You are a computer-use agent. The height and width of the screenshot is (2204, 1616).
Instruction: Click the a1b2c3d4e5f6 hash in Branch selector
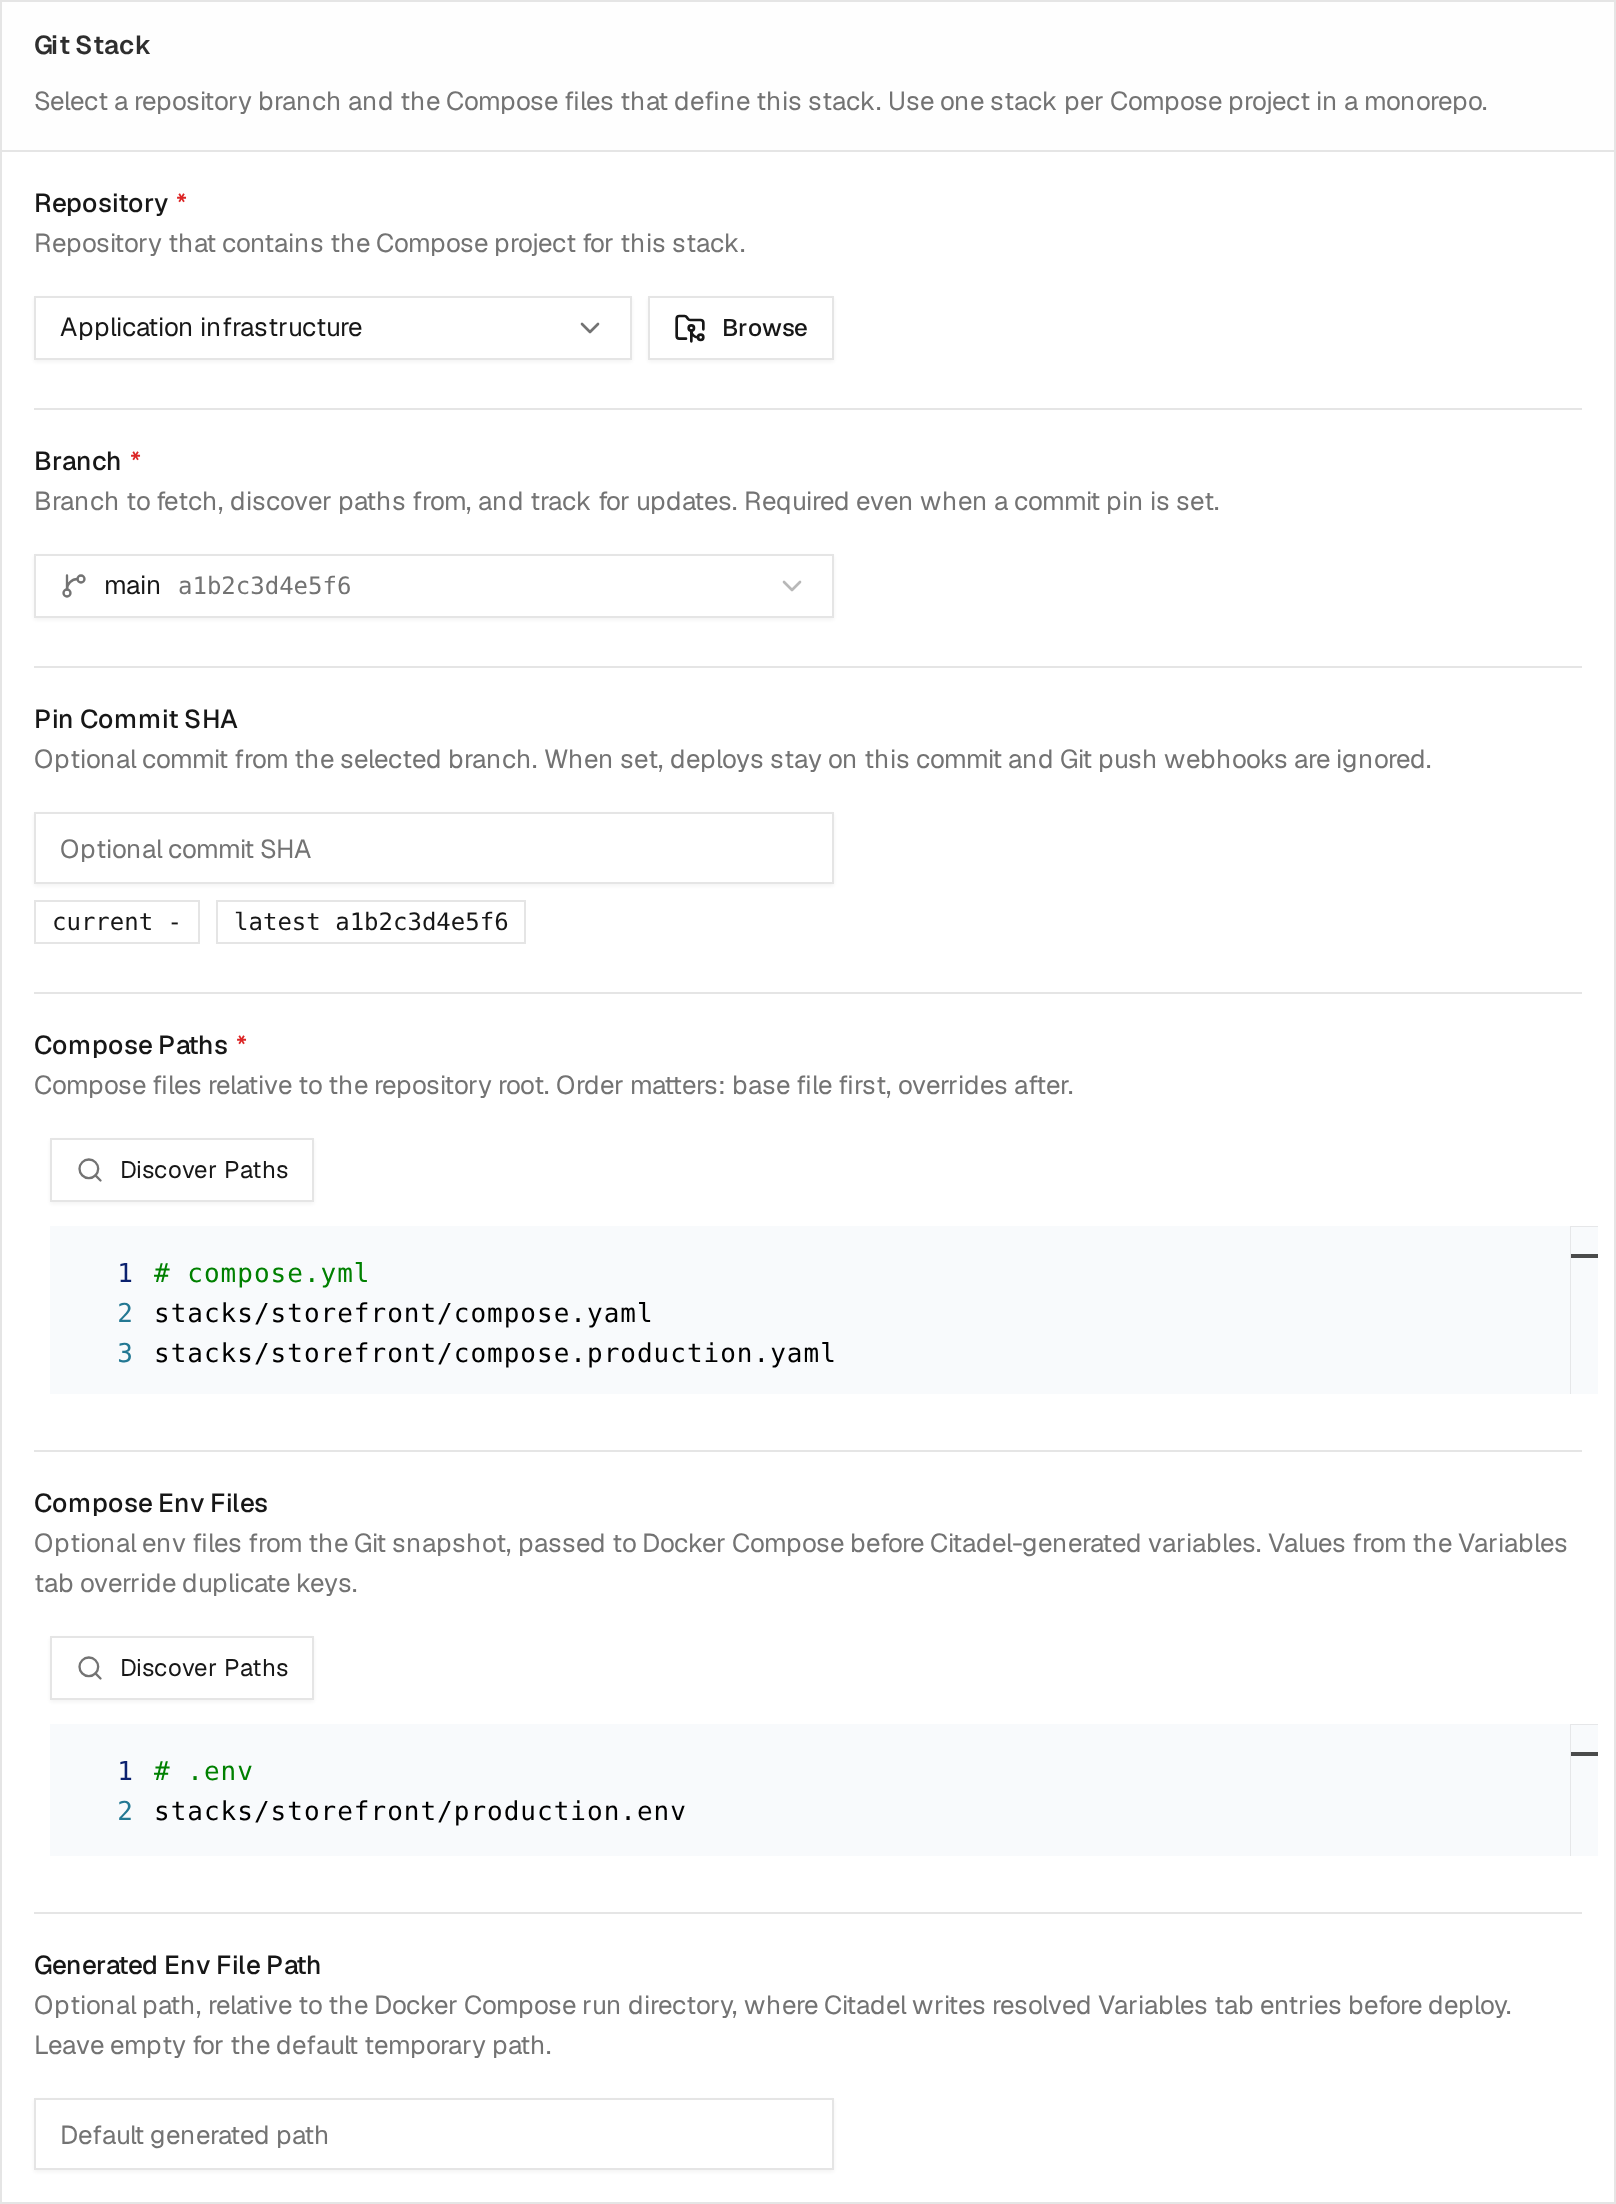(x=265, y=586)
